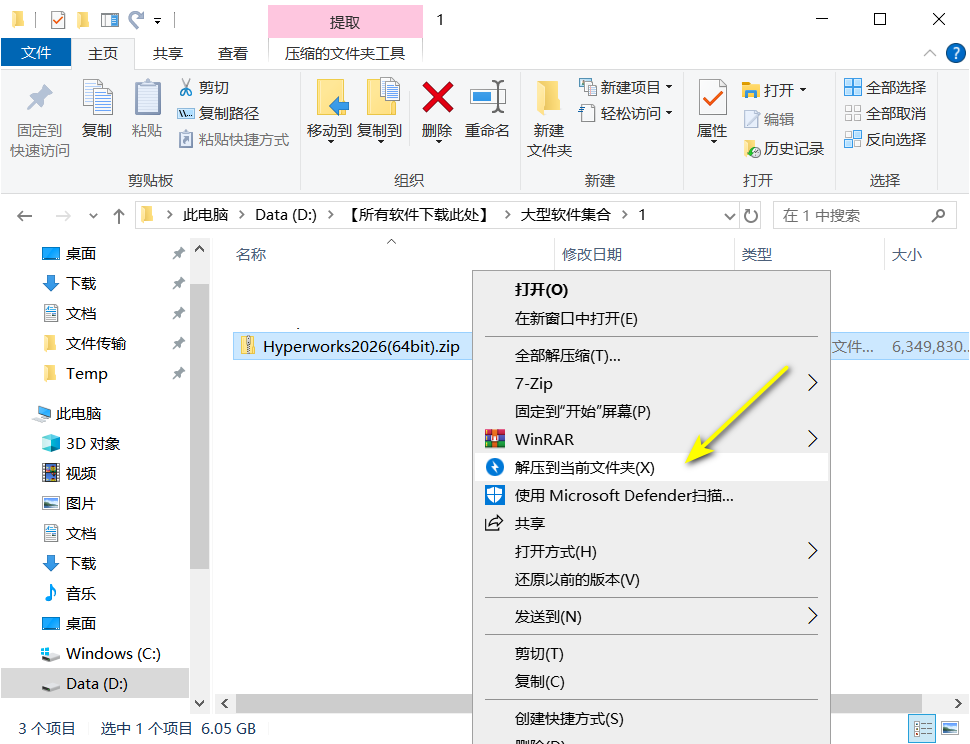Click the New Folder icon

(548, 98)
